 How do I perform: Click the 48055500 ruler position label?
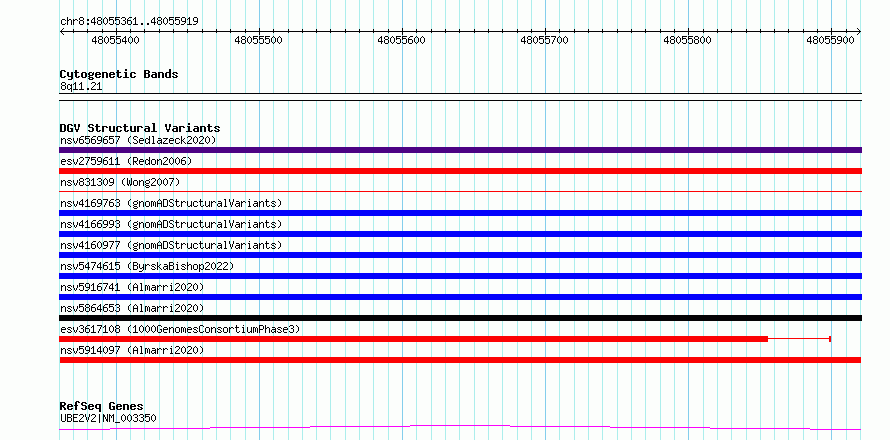click(x=258, y=41)
